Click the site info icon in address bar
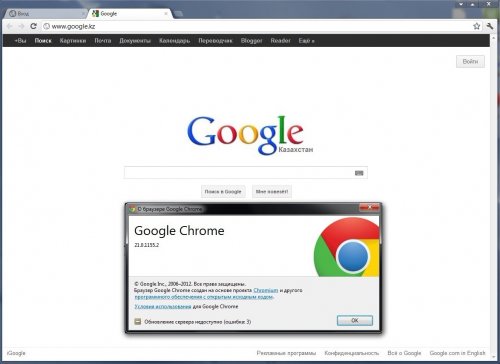The width and height of the screenshot is (500, 364). tap(47, 26)
